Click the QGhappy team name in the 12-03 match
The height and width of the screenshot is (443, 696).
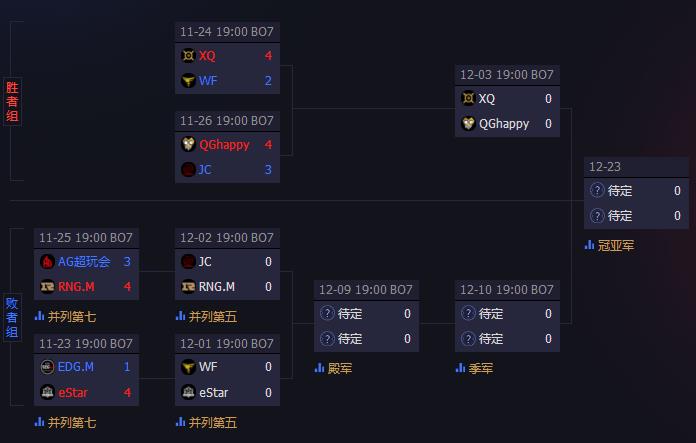(504, 123)
